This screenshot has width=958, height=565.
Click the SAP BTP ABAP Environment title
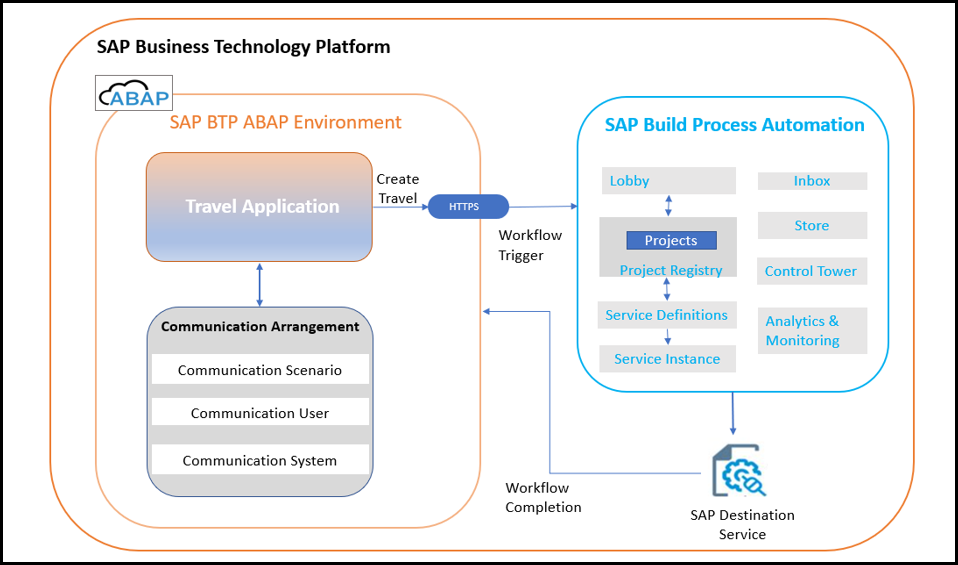point(285,122)
